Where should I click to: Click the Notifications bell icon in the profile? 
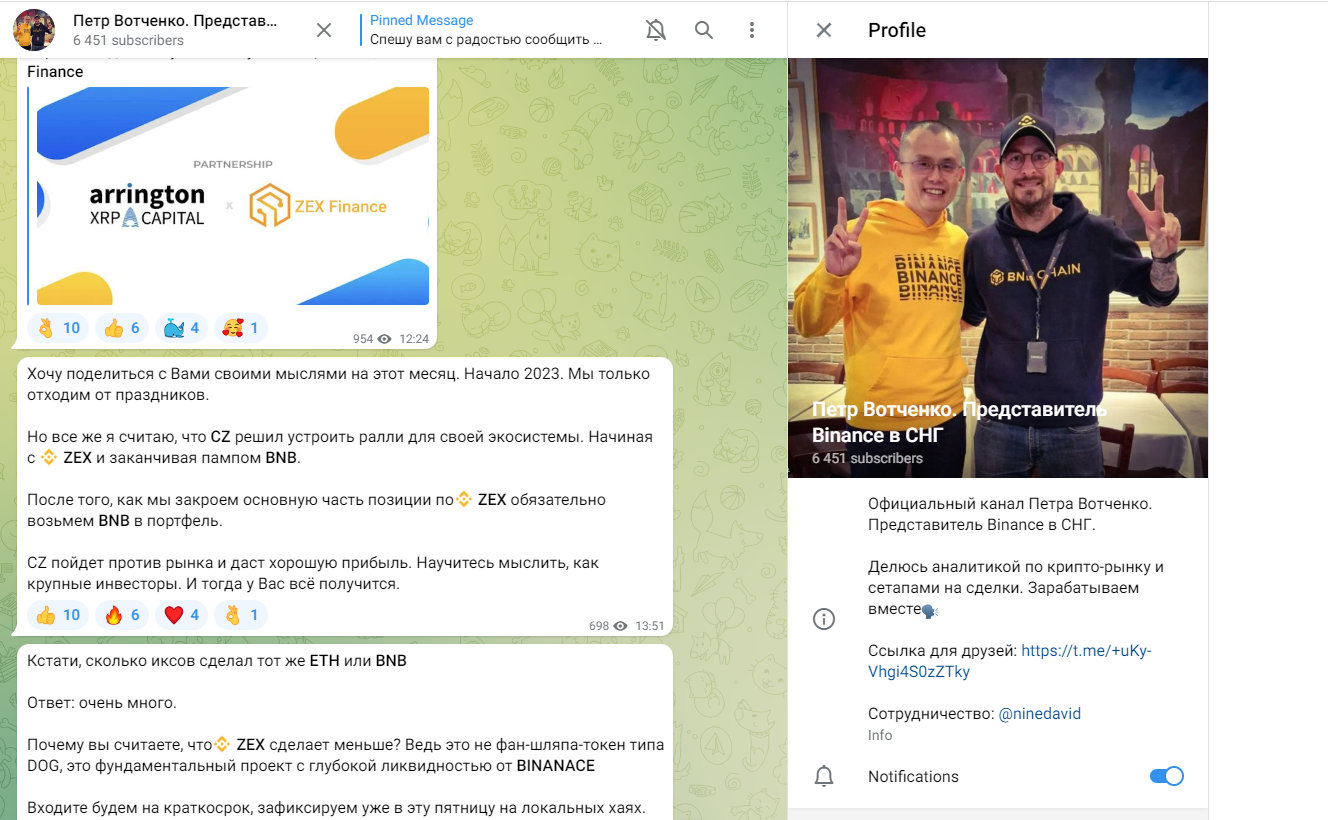coord(824,776)
